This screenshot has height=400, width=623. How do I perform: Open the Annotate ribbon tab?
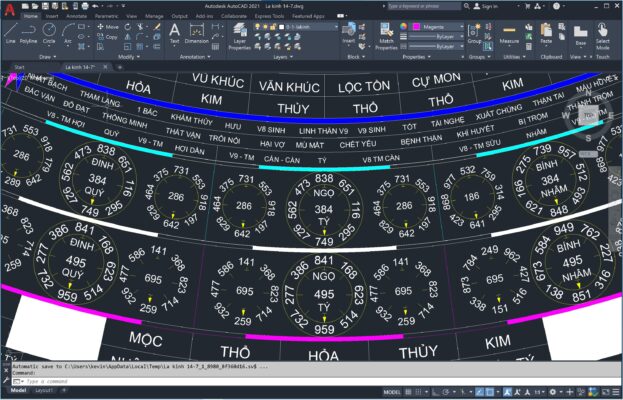(77, 17)
